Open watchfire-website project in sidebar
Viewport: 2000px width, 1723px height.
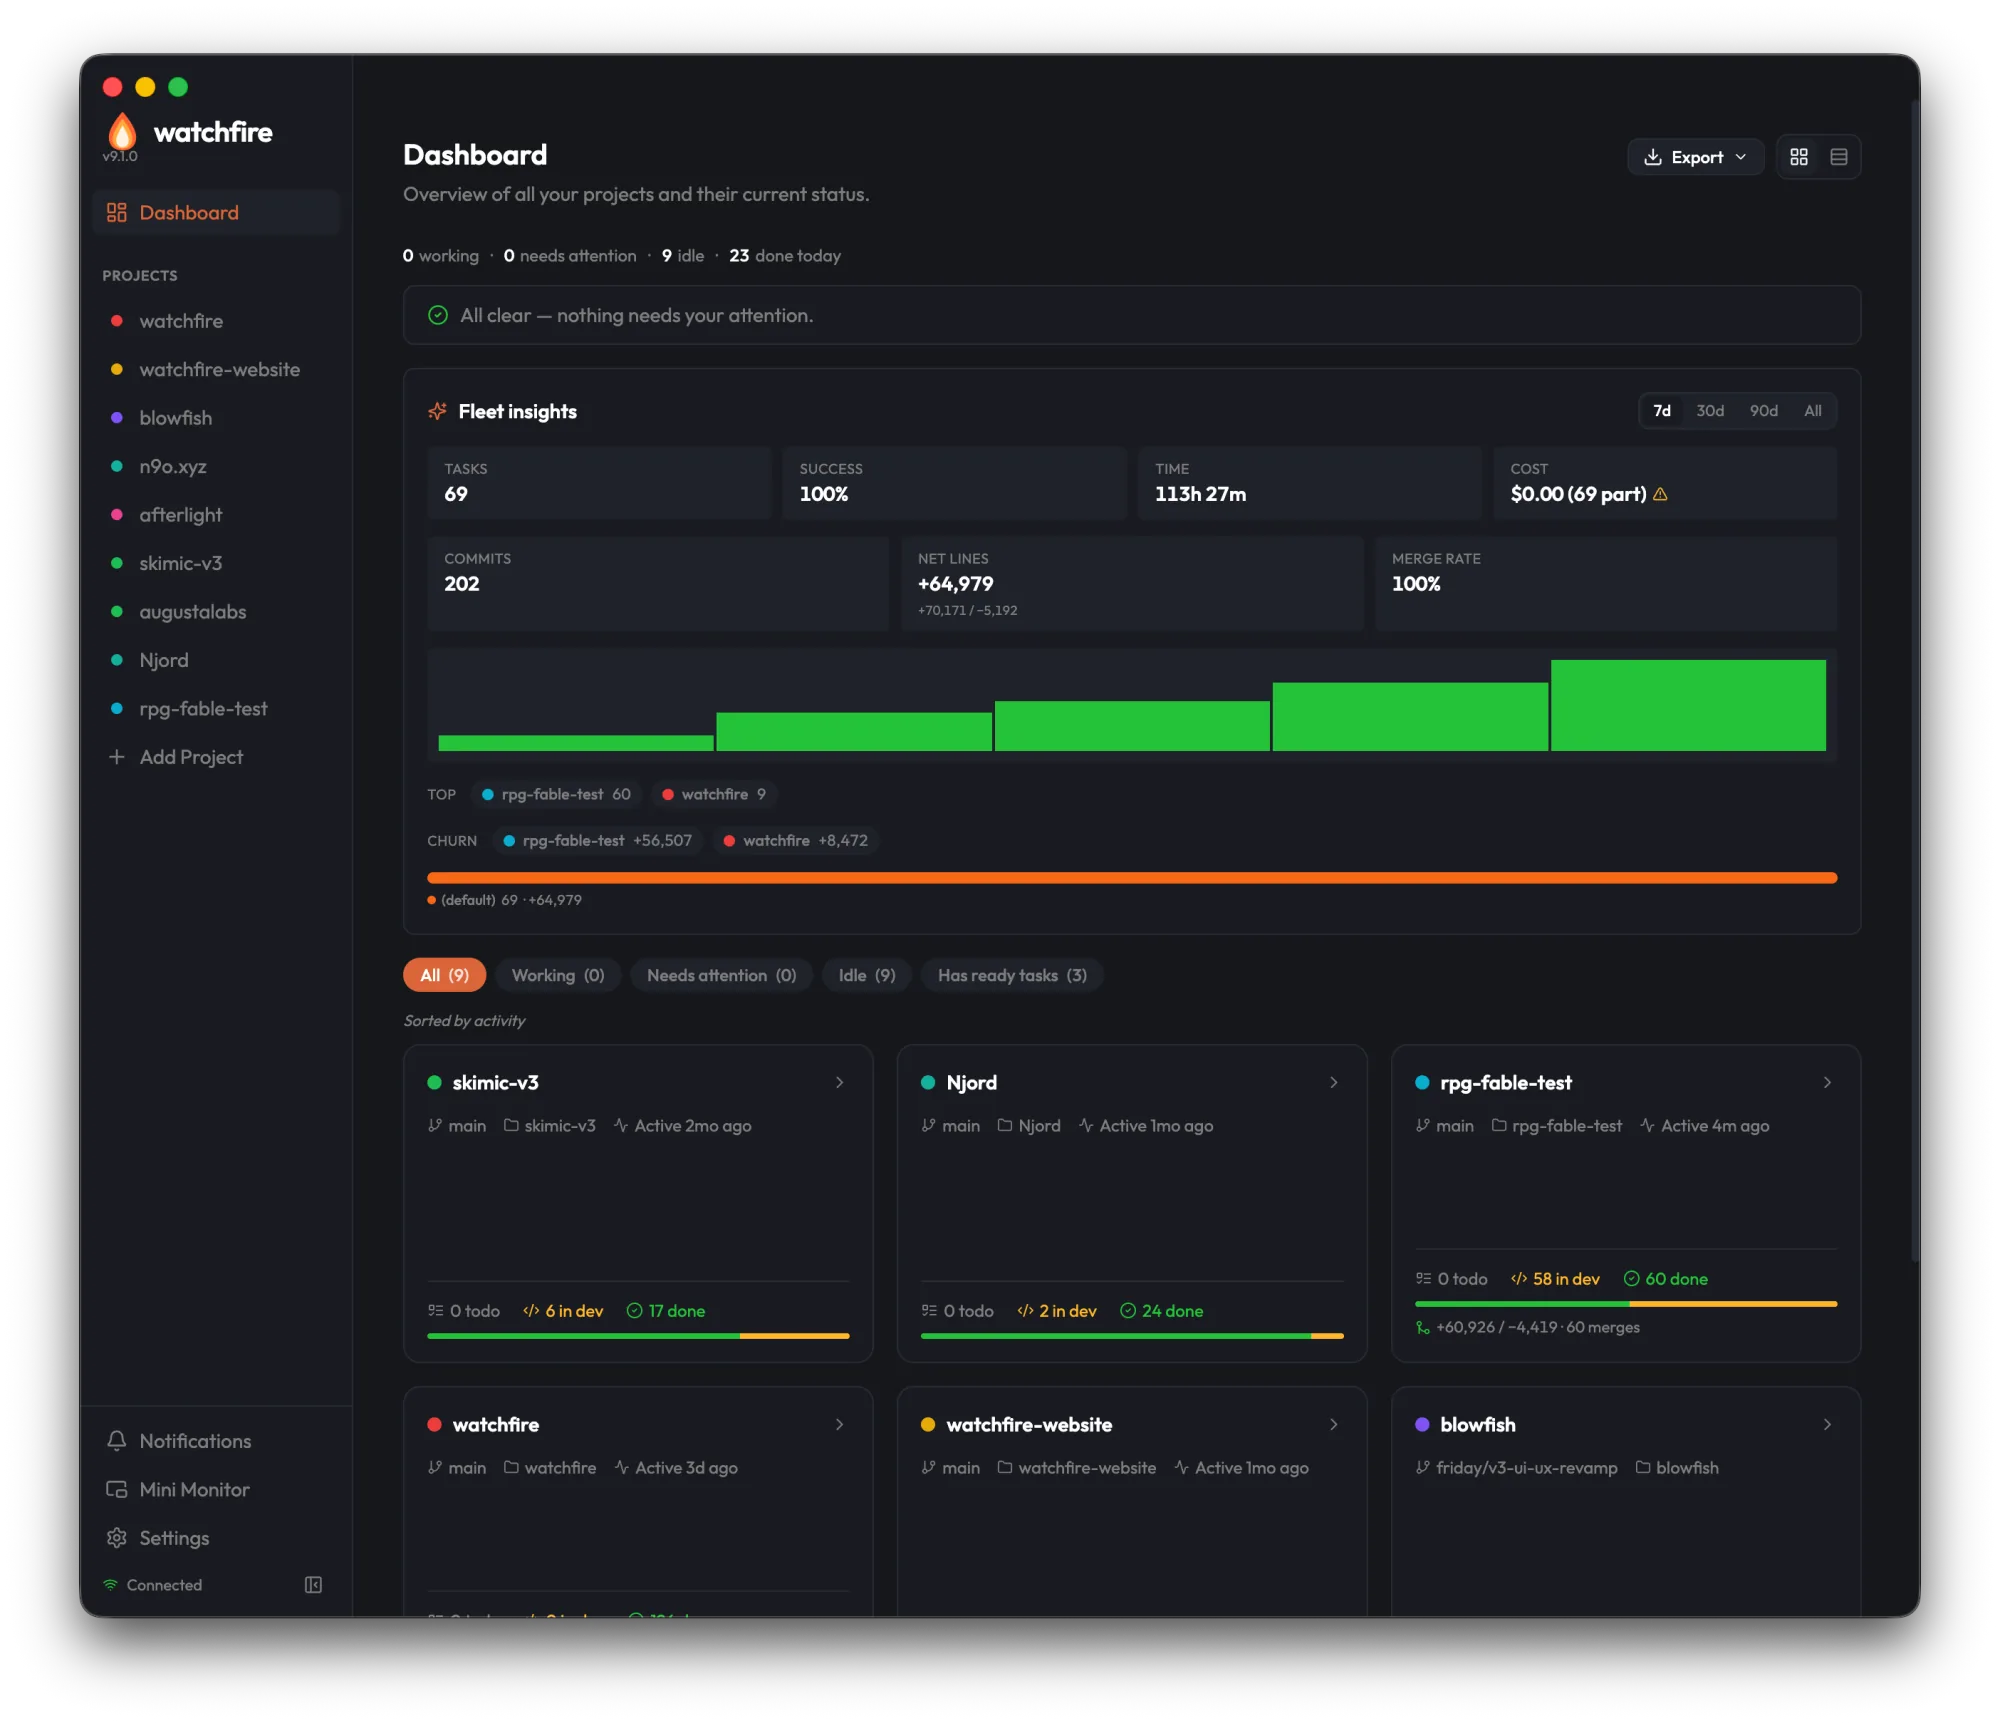tap(216, 369)
